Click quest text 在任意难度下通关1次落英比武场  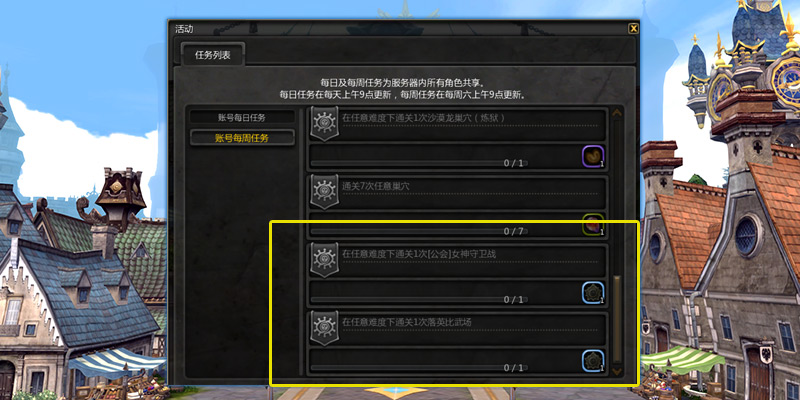pyautogui.click(x=407, y=322)
